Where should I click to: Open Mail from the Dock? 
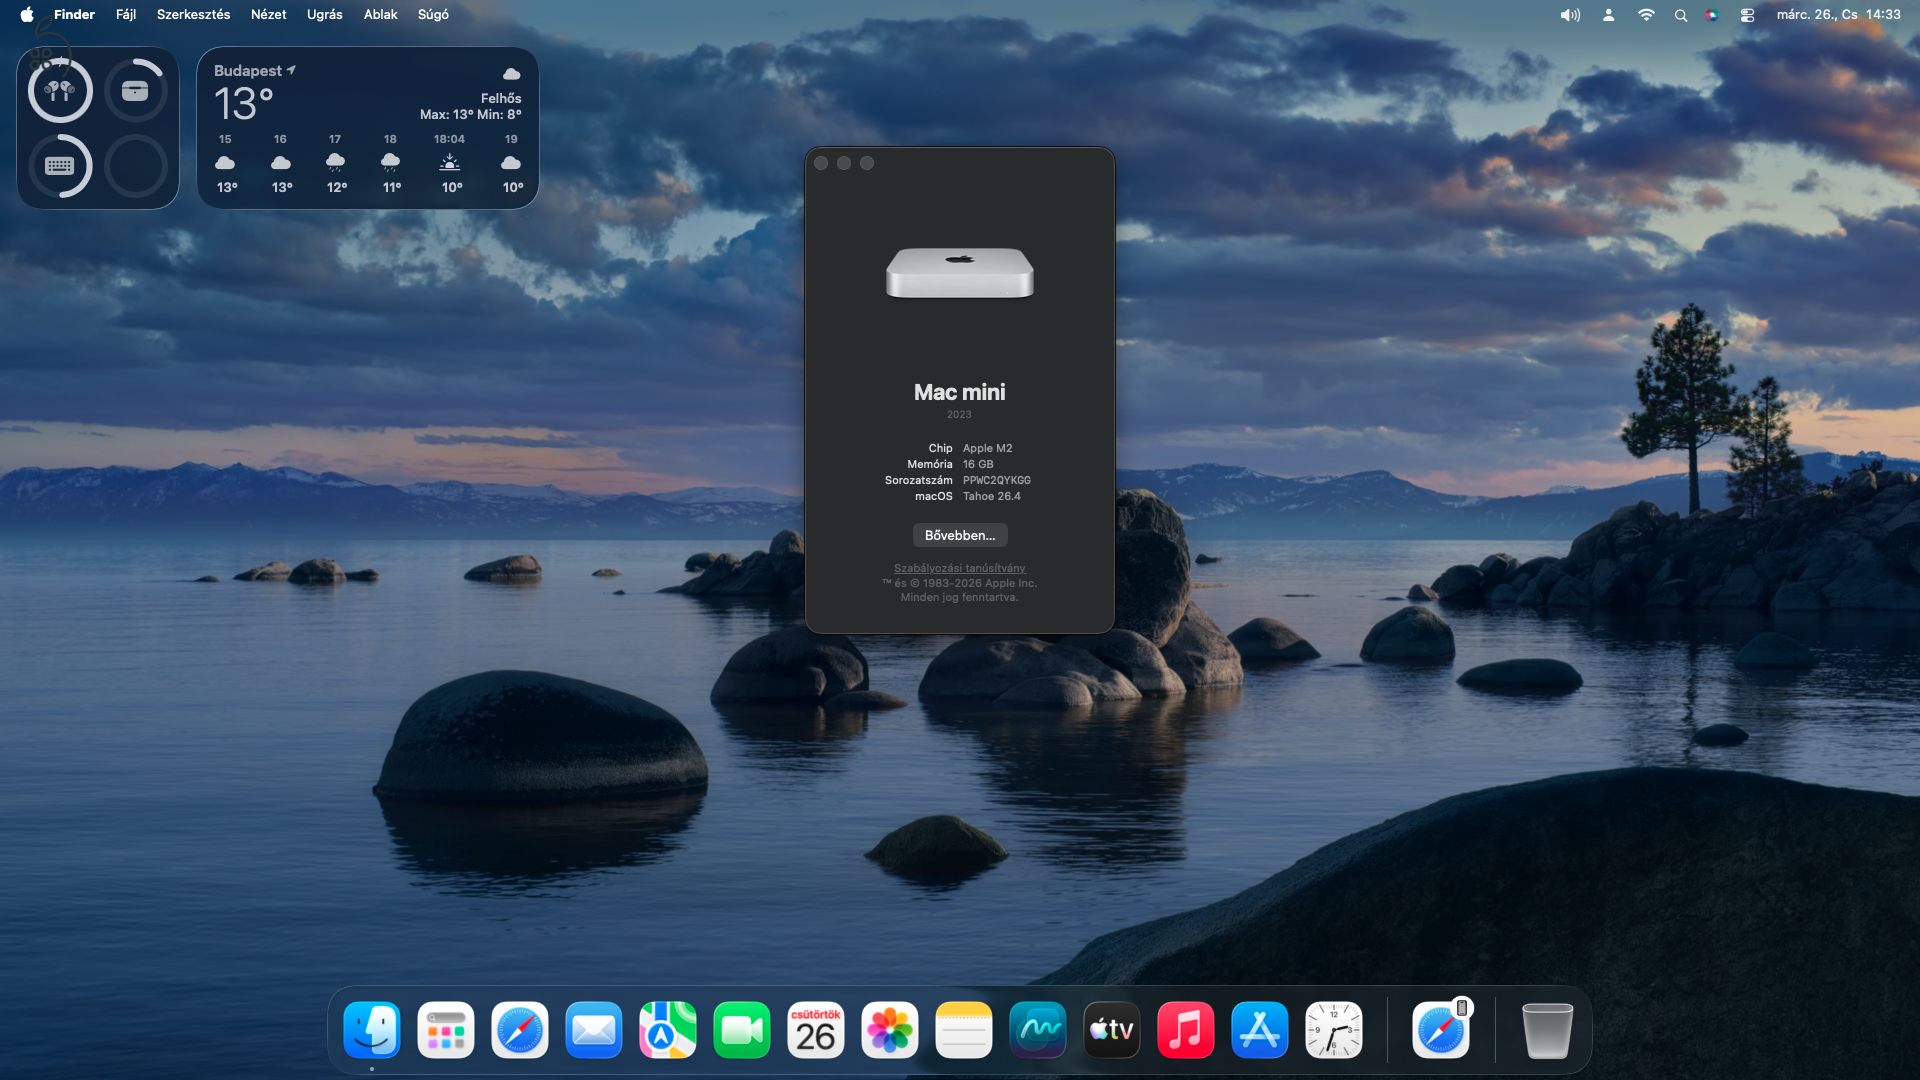click(x=594, y=1029)
